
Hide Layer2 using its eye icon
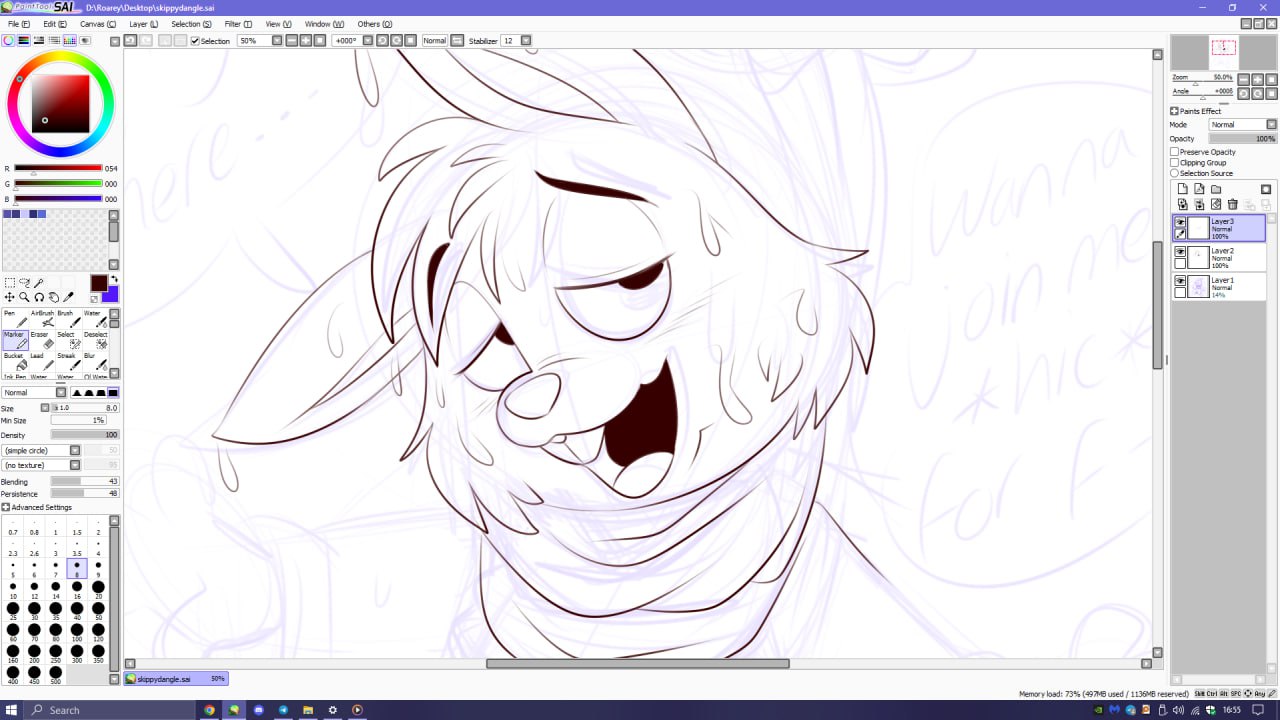1180,252
